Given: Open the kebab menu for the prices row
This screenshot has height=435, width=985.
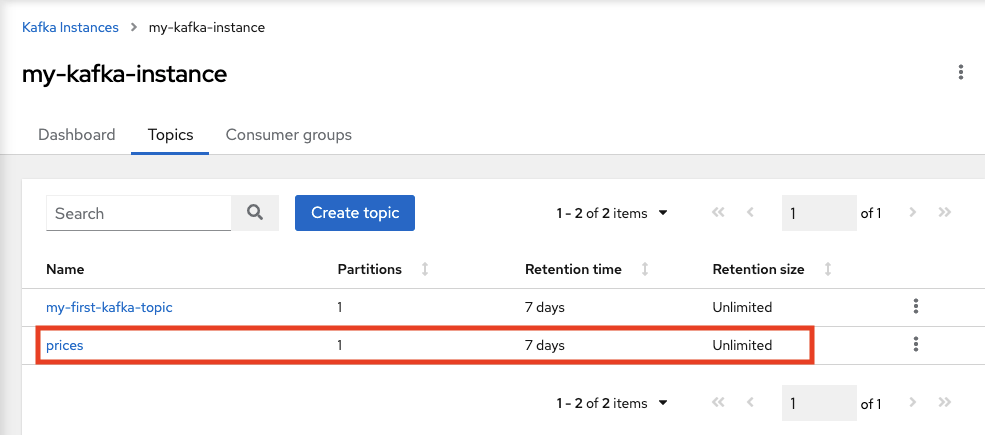Looking at the screenshot, I should pos(916,344).
